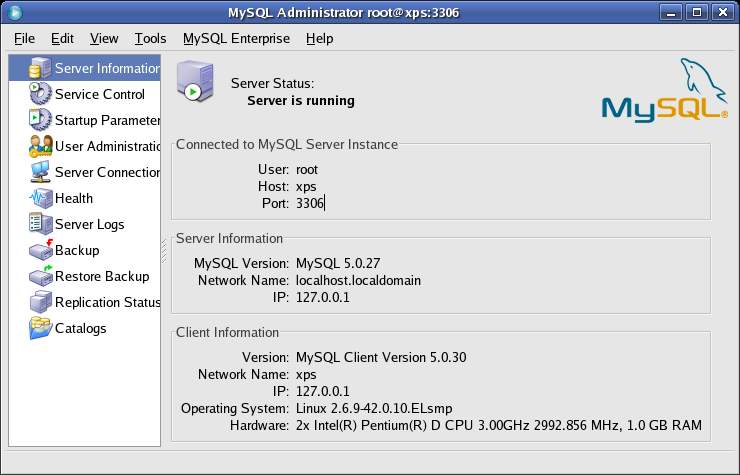The image size is (740, 475).
Task: Open the Server Logs icon
Action: (x=40, y=224)
